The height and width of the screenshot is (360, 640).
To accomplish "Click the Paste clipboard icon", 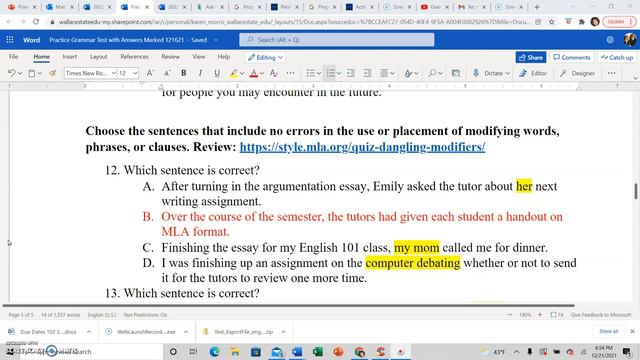I will pyautogui.click(x=32, y=73).
